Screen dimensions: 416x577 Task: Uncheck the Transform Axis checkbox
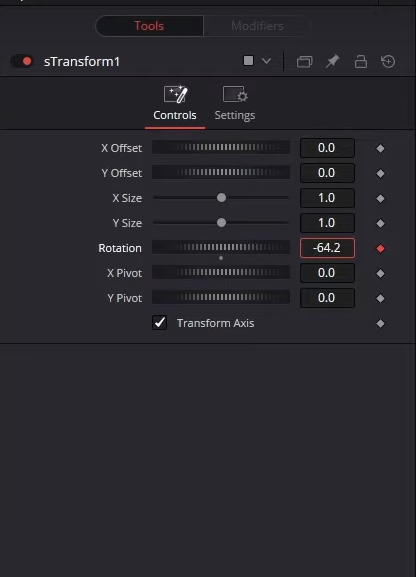(159, 323)
